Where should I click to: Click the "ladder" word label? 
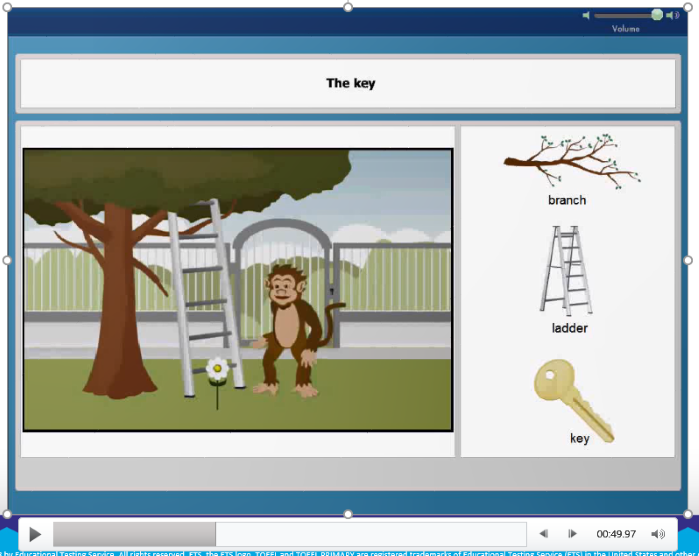click(x=570, y=328)
